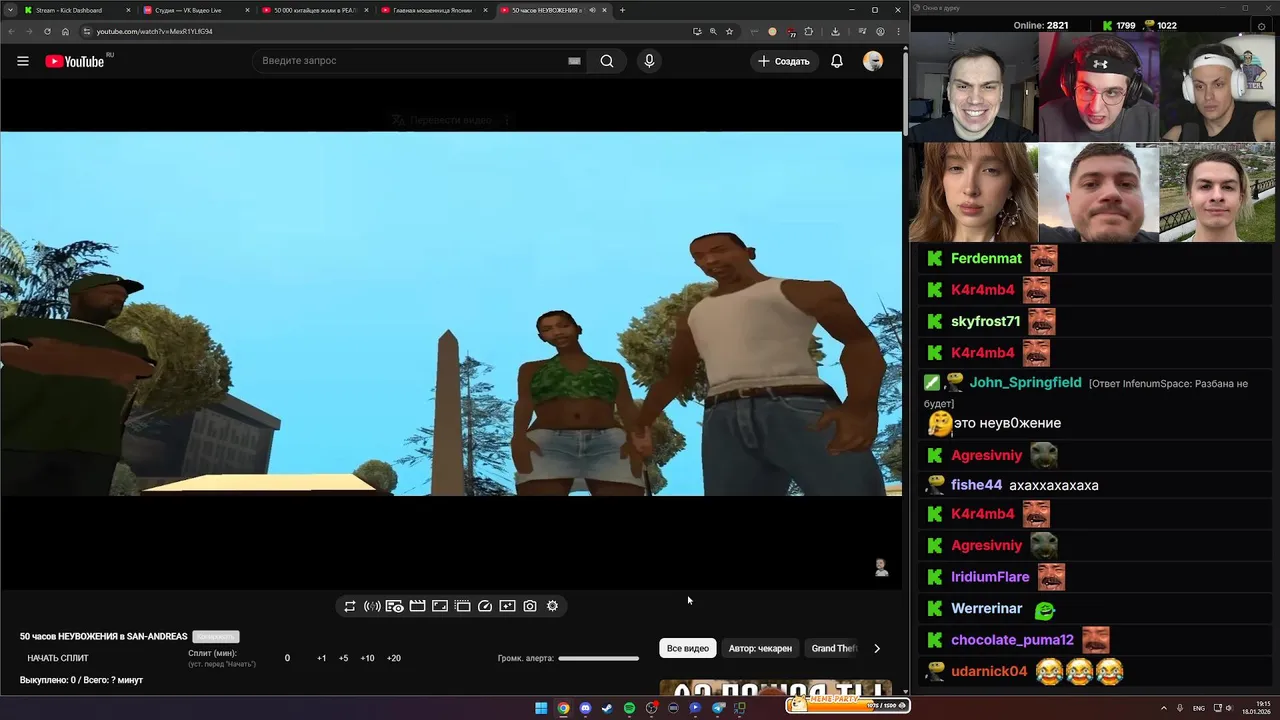Adjust the Громк. алерта volume slider
The width and height of the screenshot is (1280, 720).
598,658
